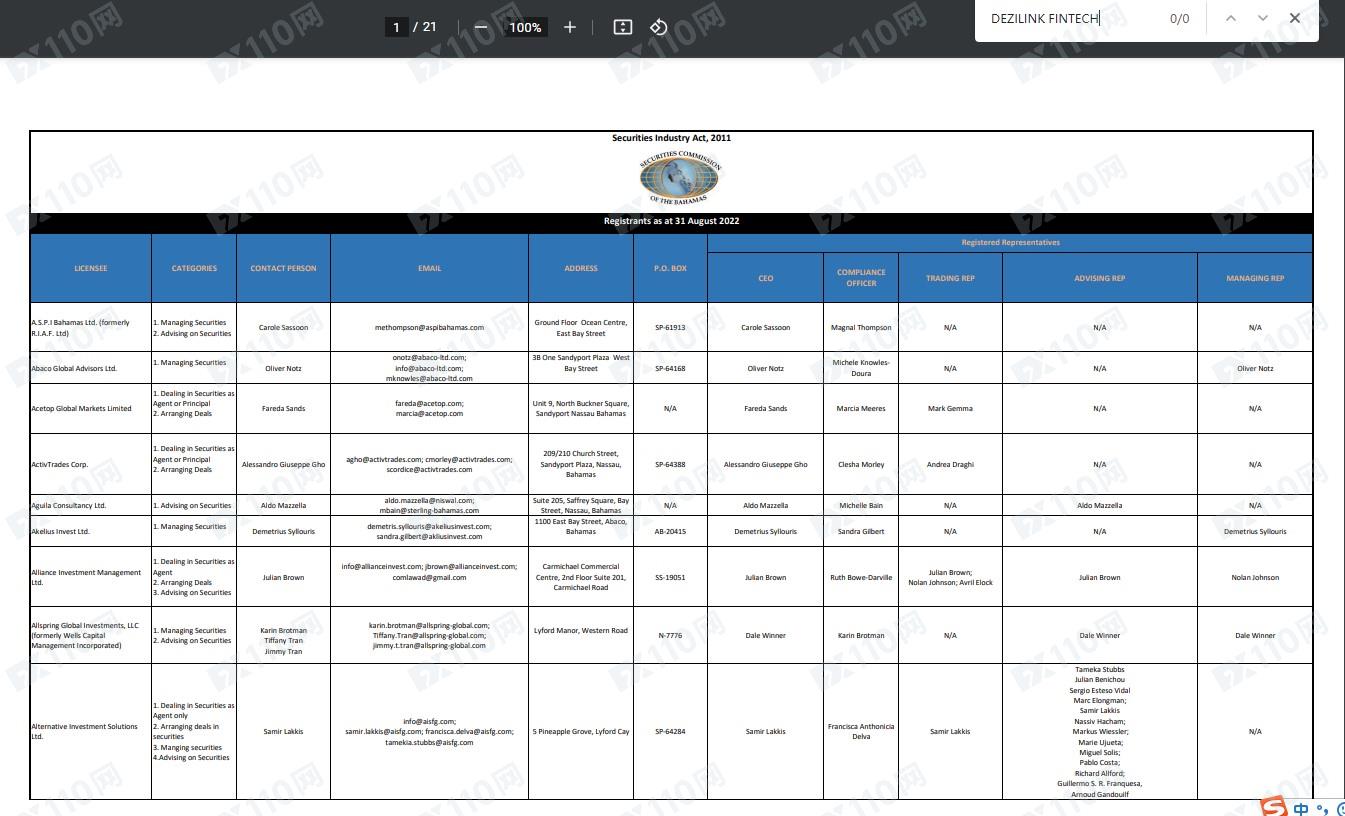The image size is (1345, 816).
Task: Click the EMAIL column header
Action: pyautogui.click(x=429, y=268)
